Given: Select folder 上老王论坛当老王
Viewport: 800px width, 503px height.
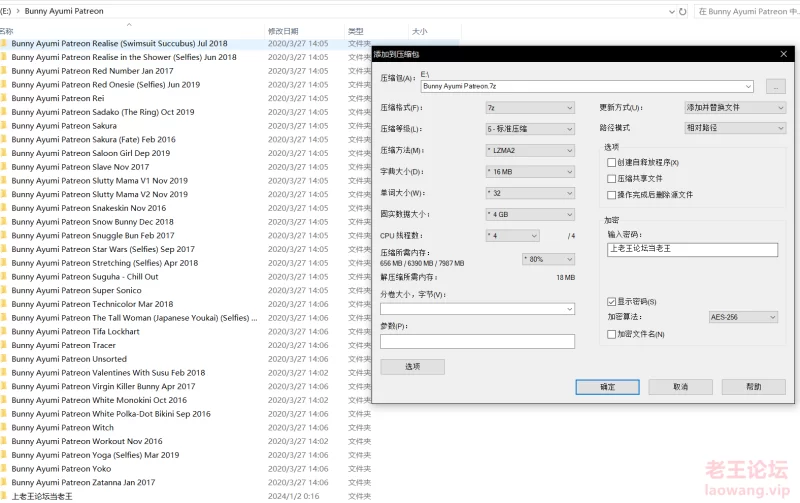Looking at the screenshot, I should point(42,497).
